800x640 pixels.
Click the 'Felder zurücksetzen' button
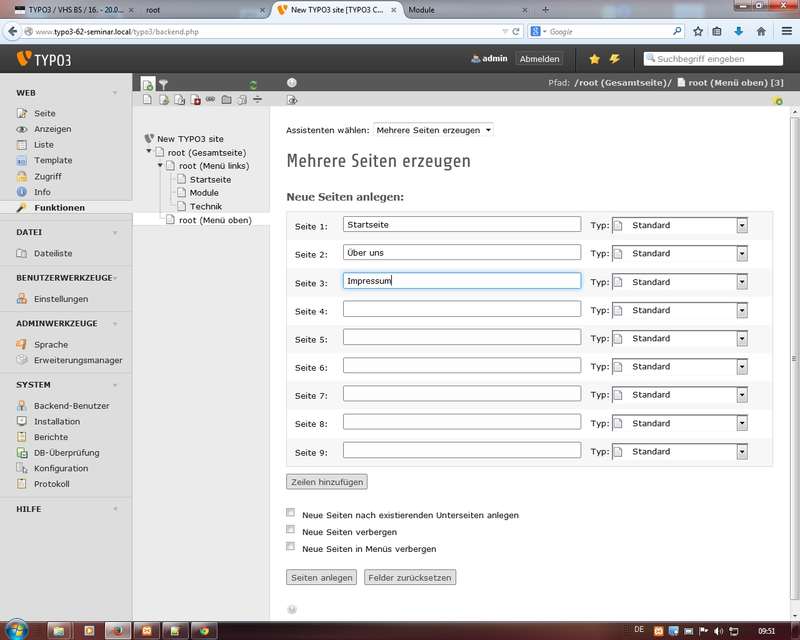[x=410, y=578]
